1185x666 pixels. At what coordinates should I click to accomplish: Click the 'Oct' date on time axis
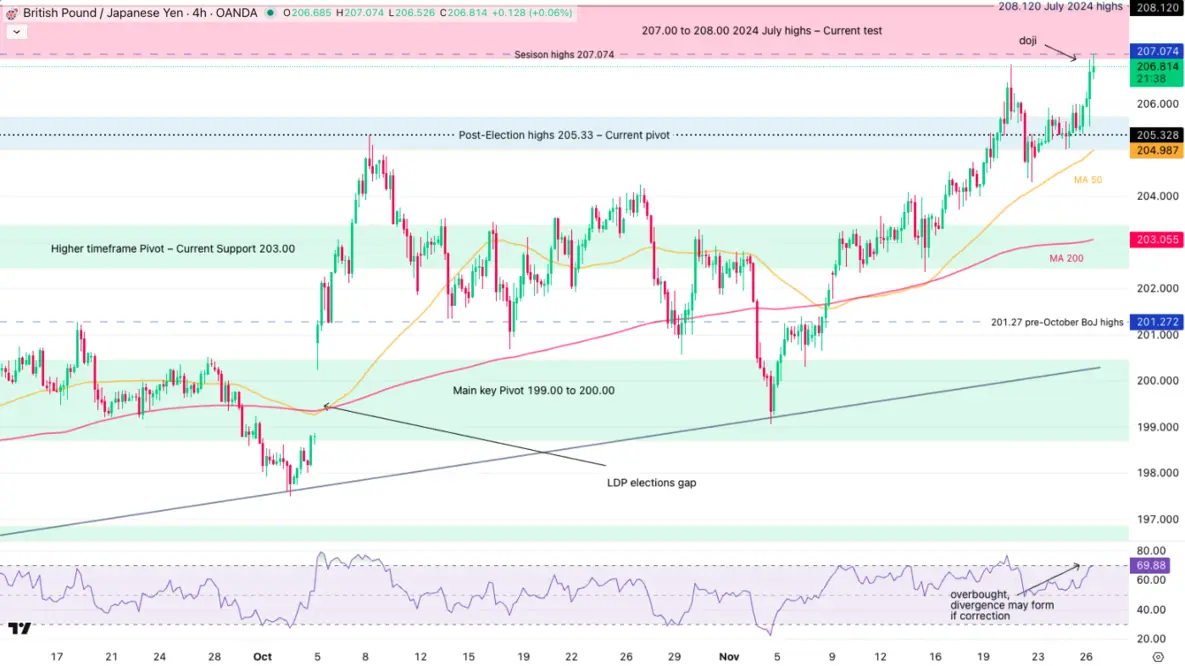[263, 657]
